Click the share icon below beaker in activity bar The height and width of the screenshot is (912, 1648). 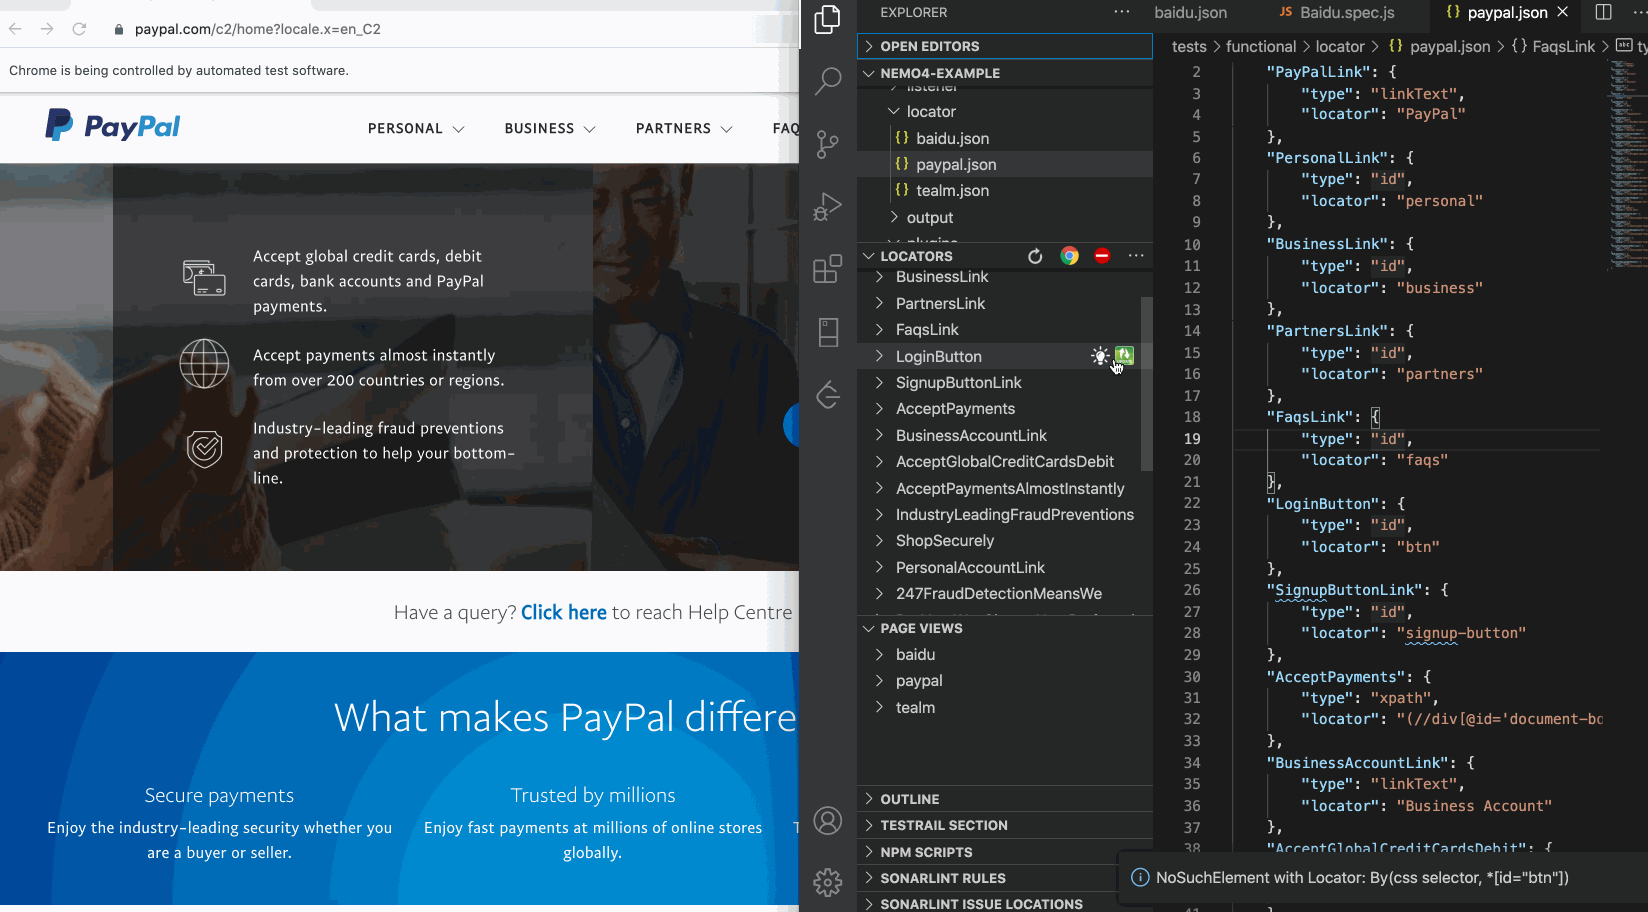[x=828, y=395]
